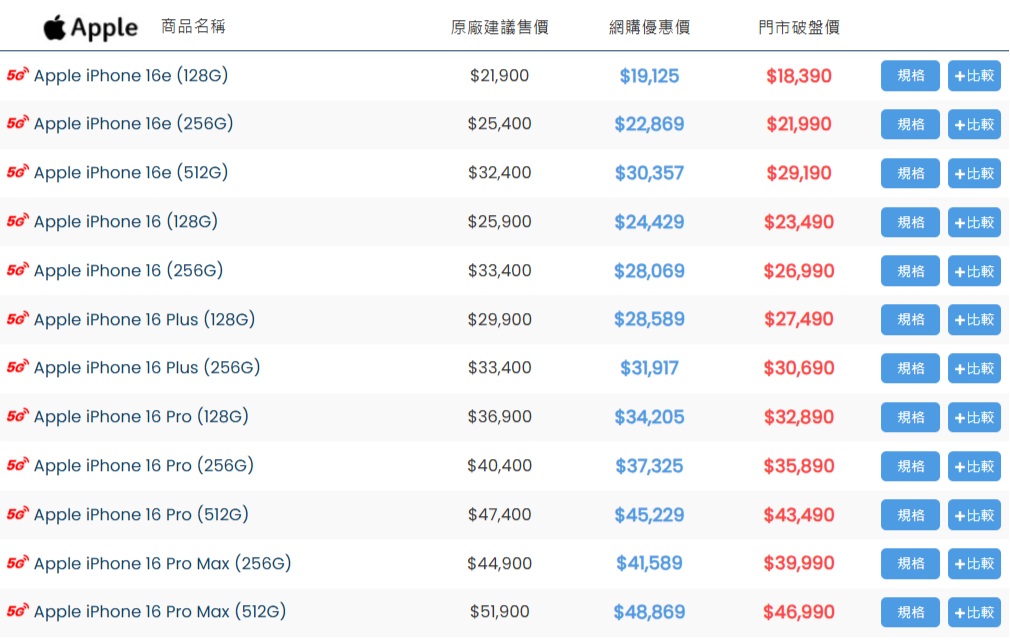Click 5G icon beside iPhone 16 Plus (128G)
This screenshot has width=1010, height=640.
(x=18, y=320)
